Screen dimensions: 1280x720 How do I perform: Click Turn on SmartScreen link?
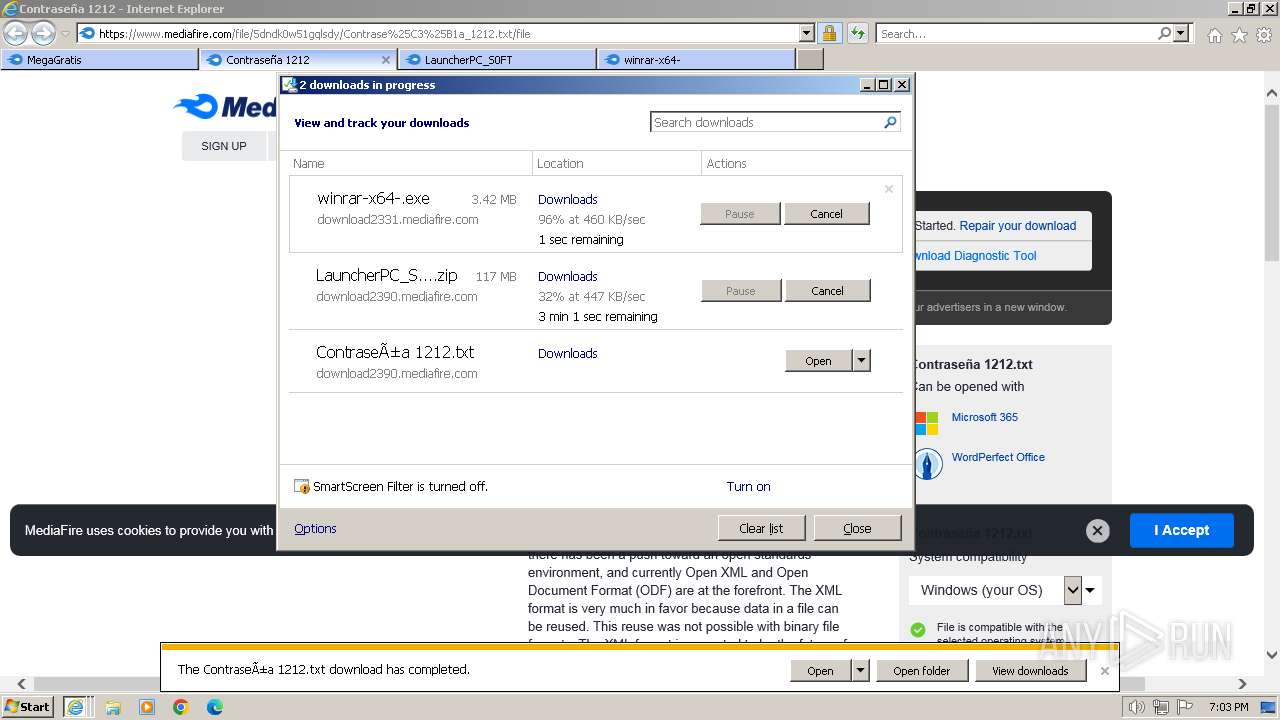click(x=748, y=487)
